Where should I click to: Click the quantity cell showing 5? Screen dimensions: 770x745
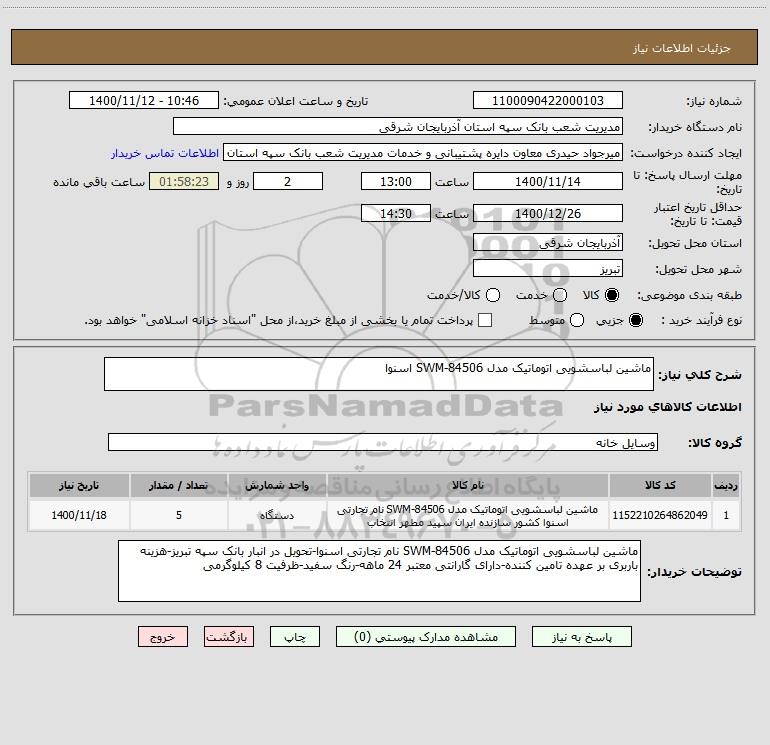pos(179,515)
